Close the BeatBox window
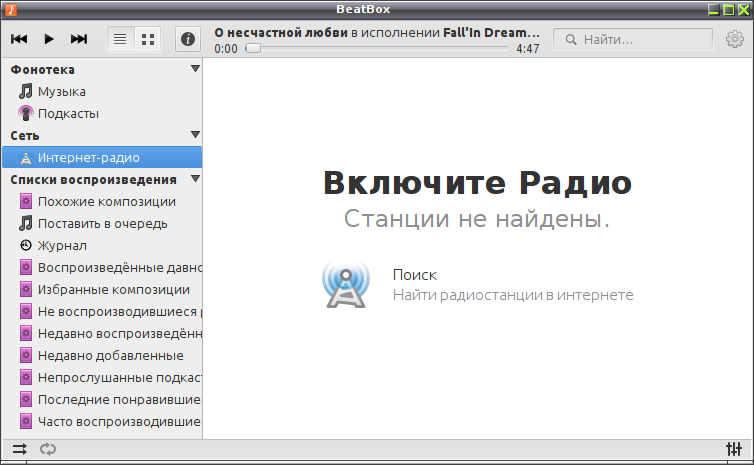 point(743,10)
